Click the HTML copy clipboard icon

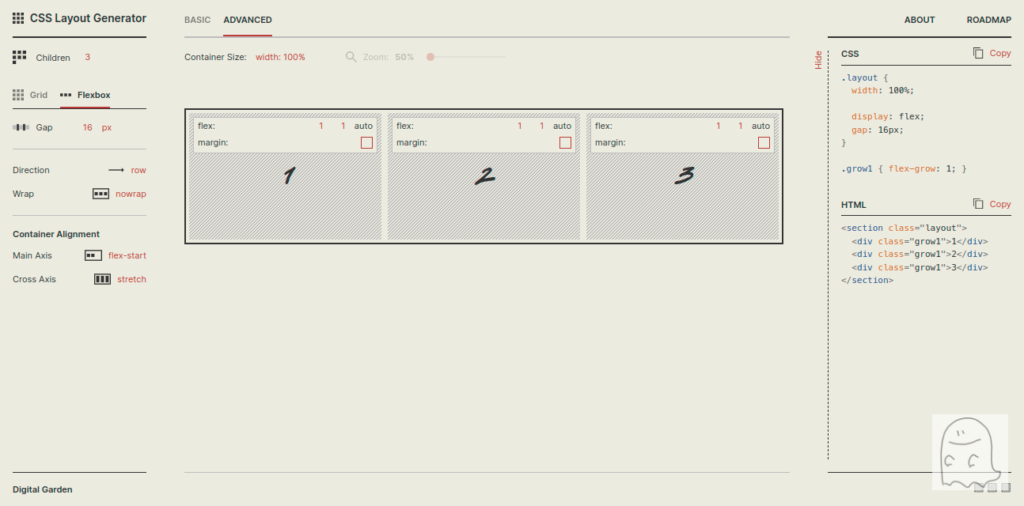(x=978, y=204)
